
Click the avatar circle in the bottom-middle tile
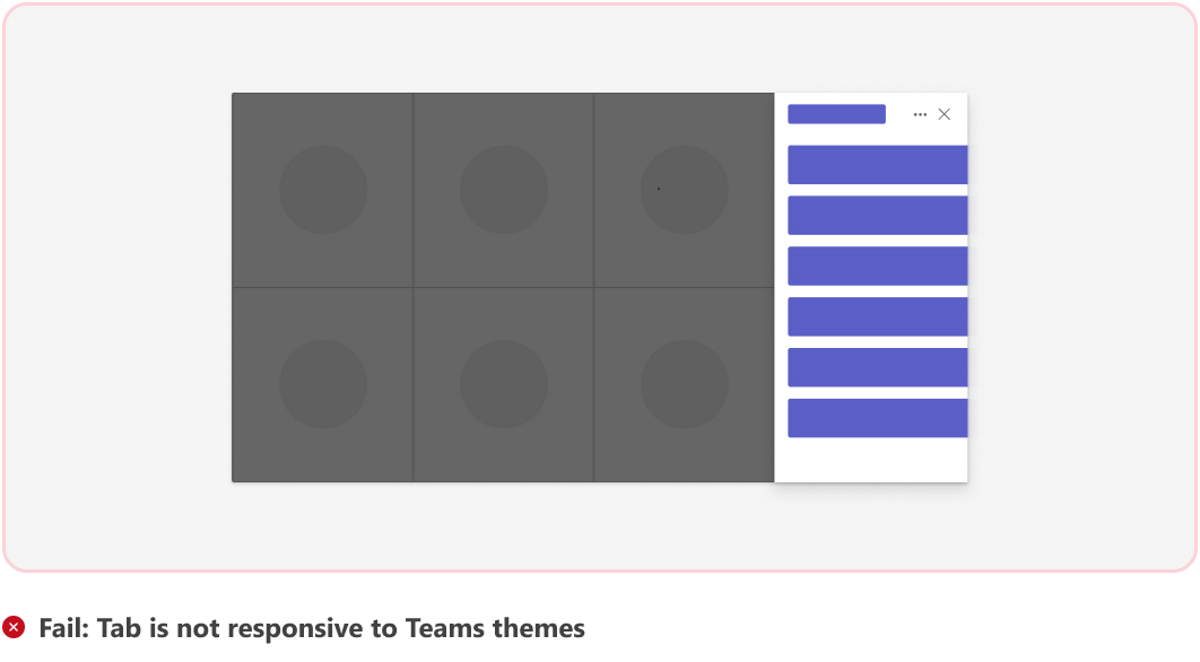[504, 384]
